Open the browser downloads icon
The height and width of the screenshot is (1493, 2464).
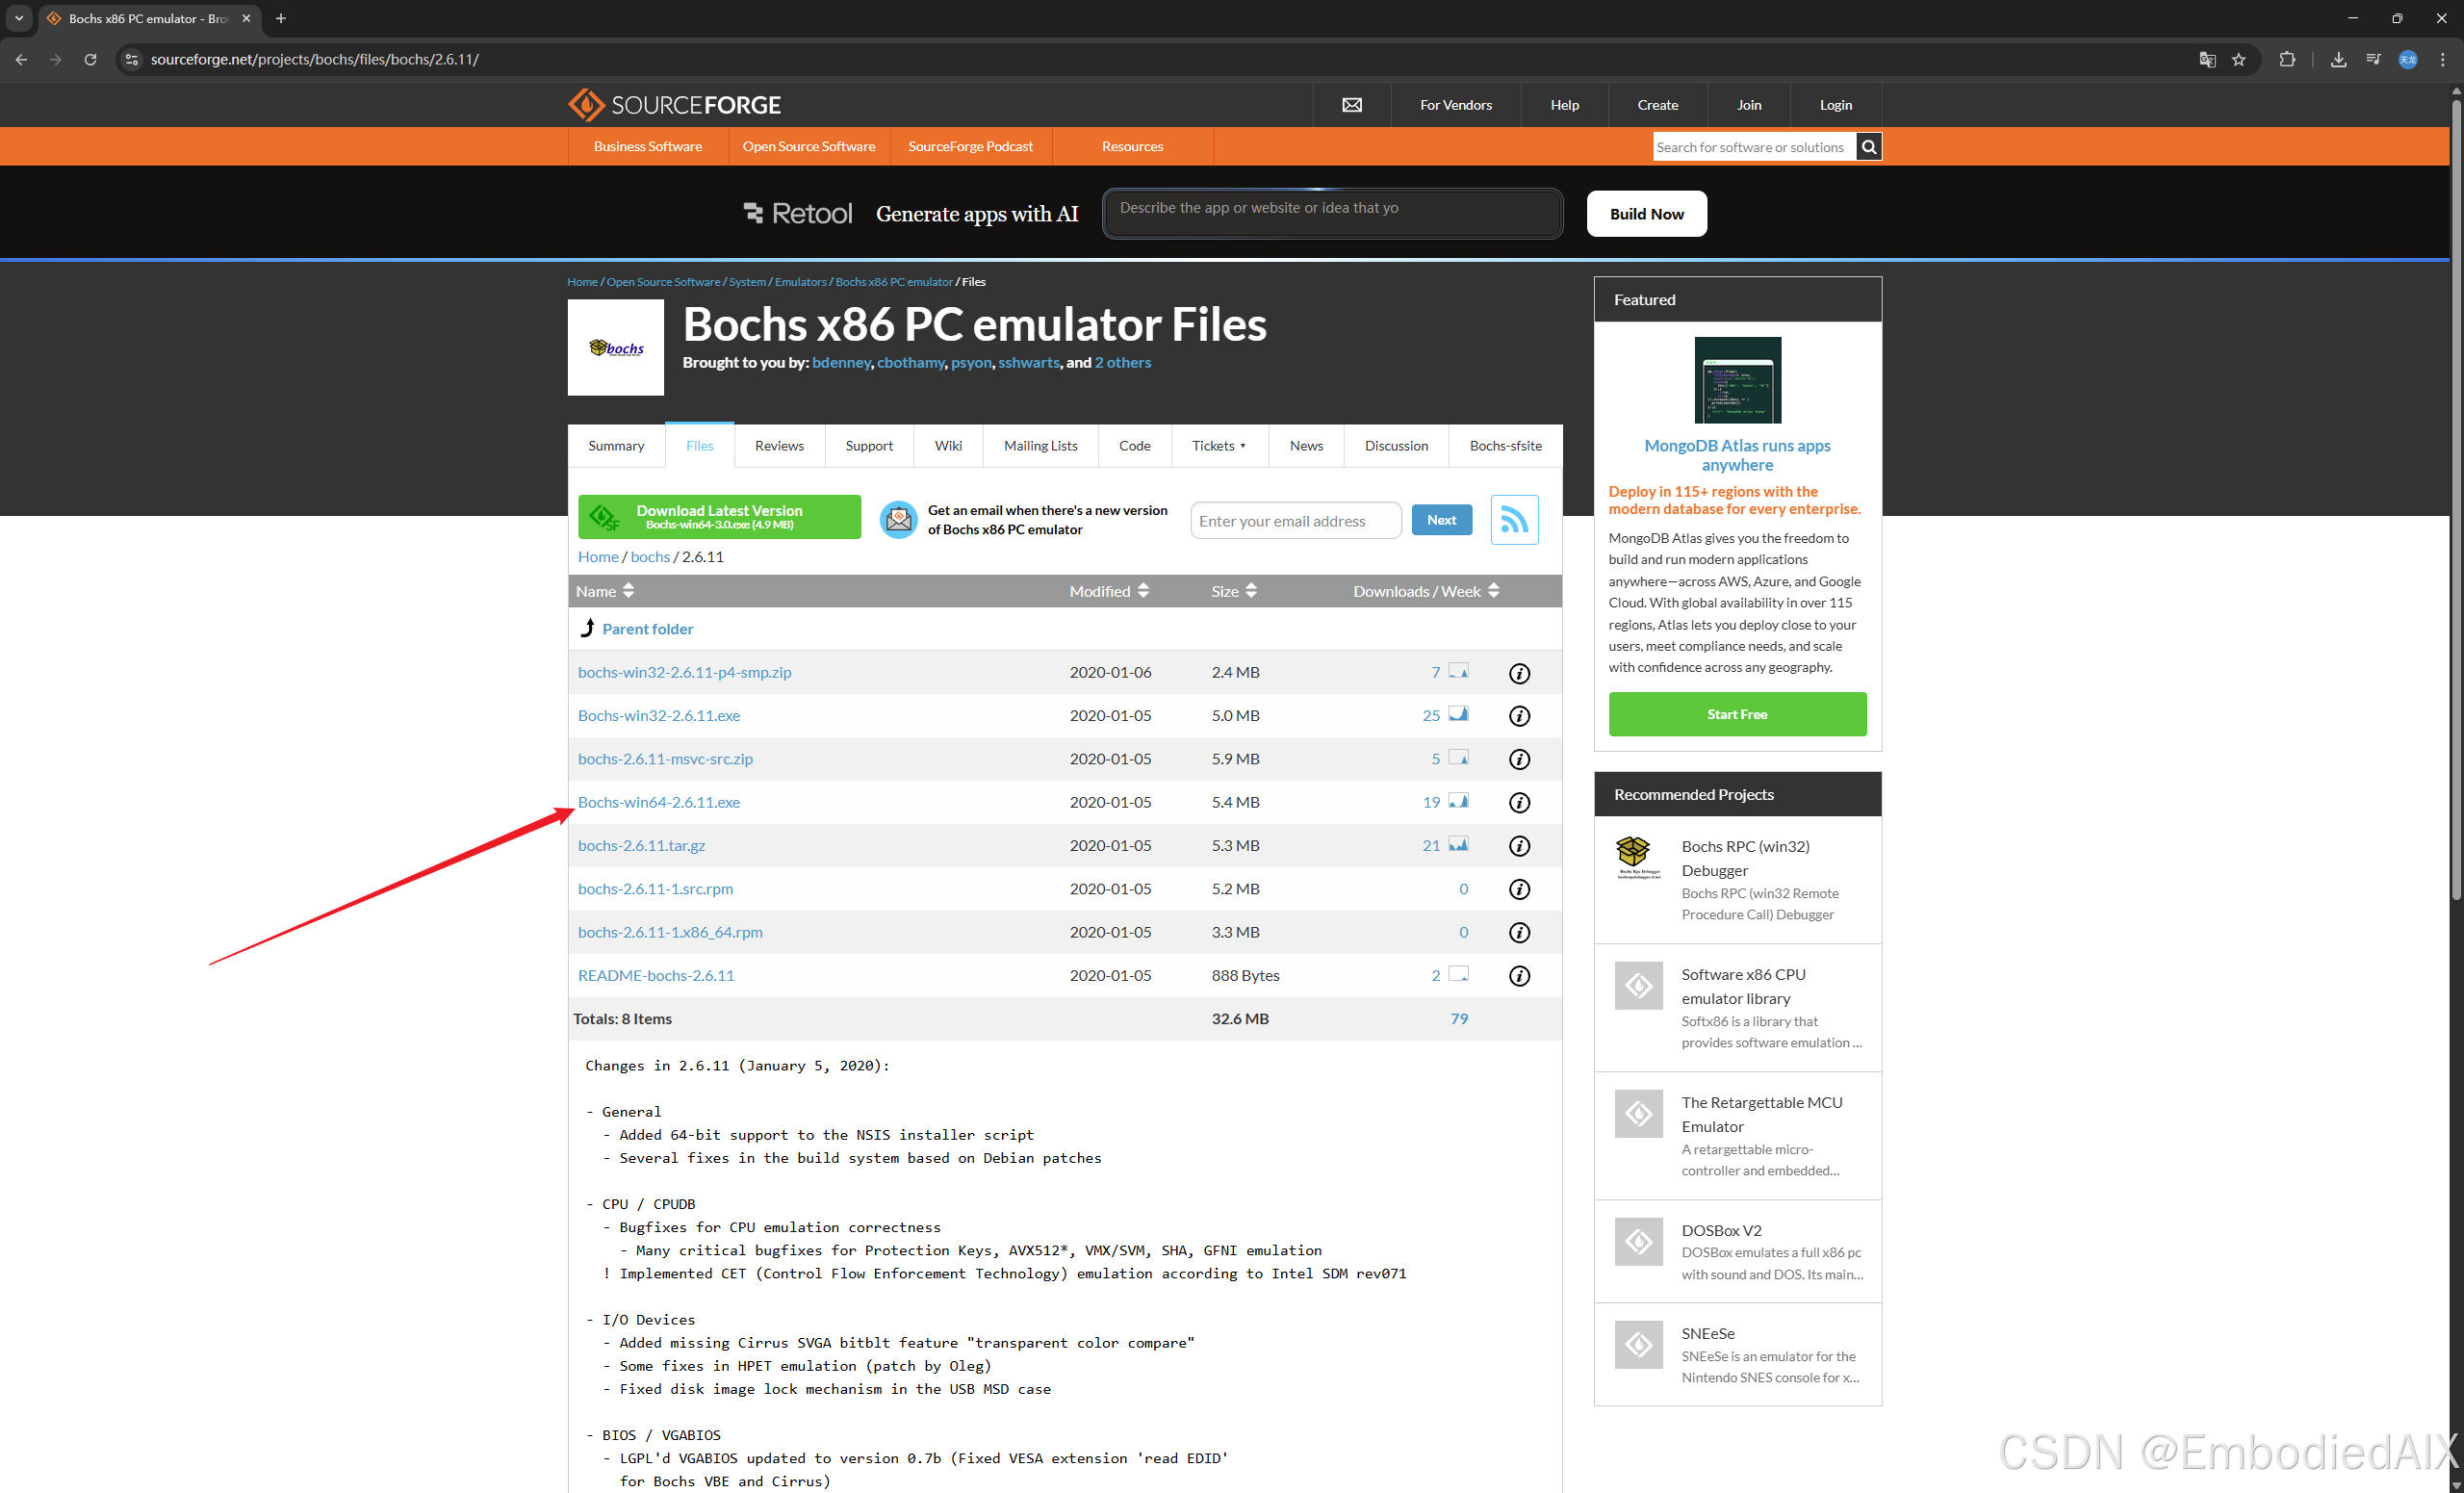[x=2338, y=59]
